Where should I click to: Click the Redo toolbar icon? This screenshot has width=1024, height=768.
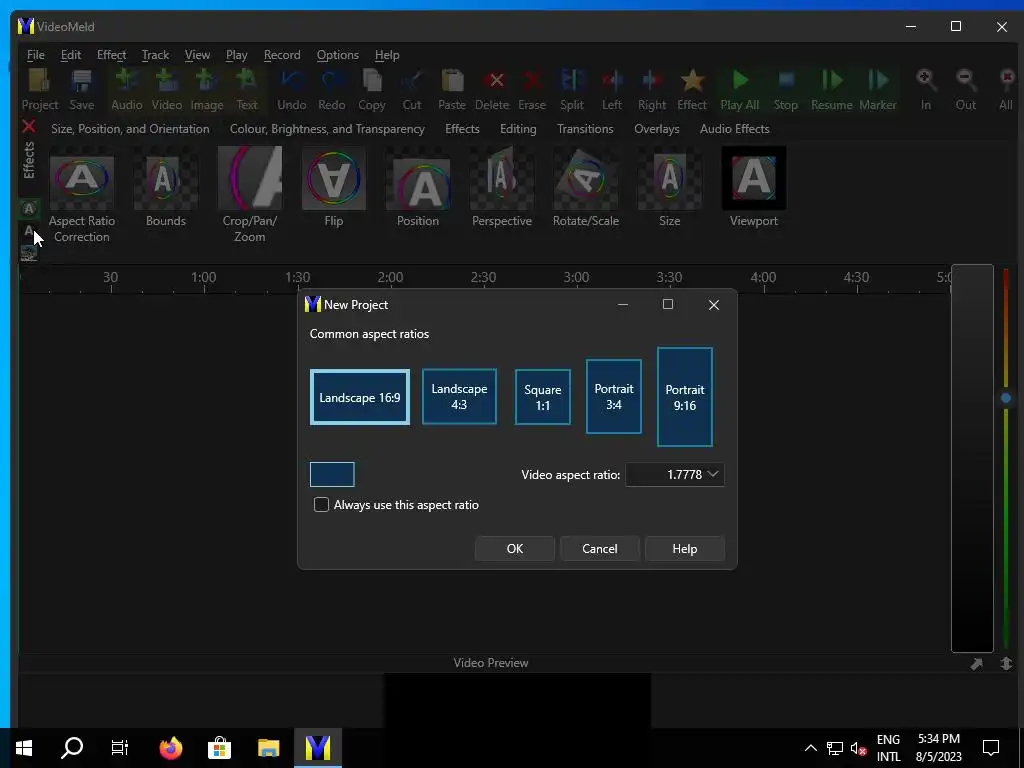click(x=332, y=89)
